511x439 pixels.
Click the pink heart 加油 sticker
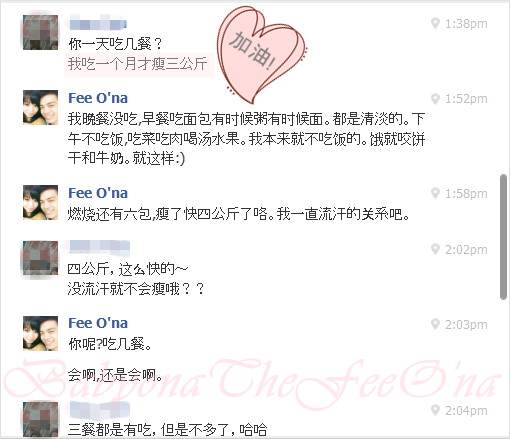click(261, 54)
